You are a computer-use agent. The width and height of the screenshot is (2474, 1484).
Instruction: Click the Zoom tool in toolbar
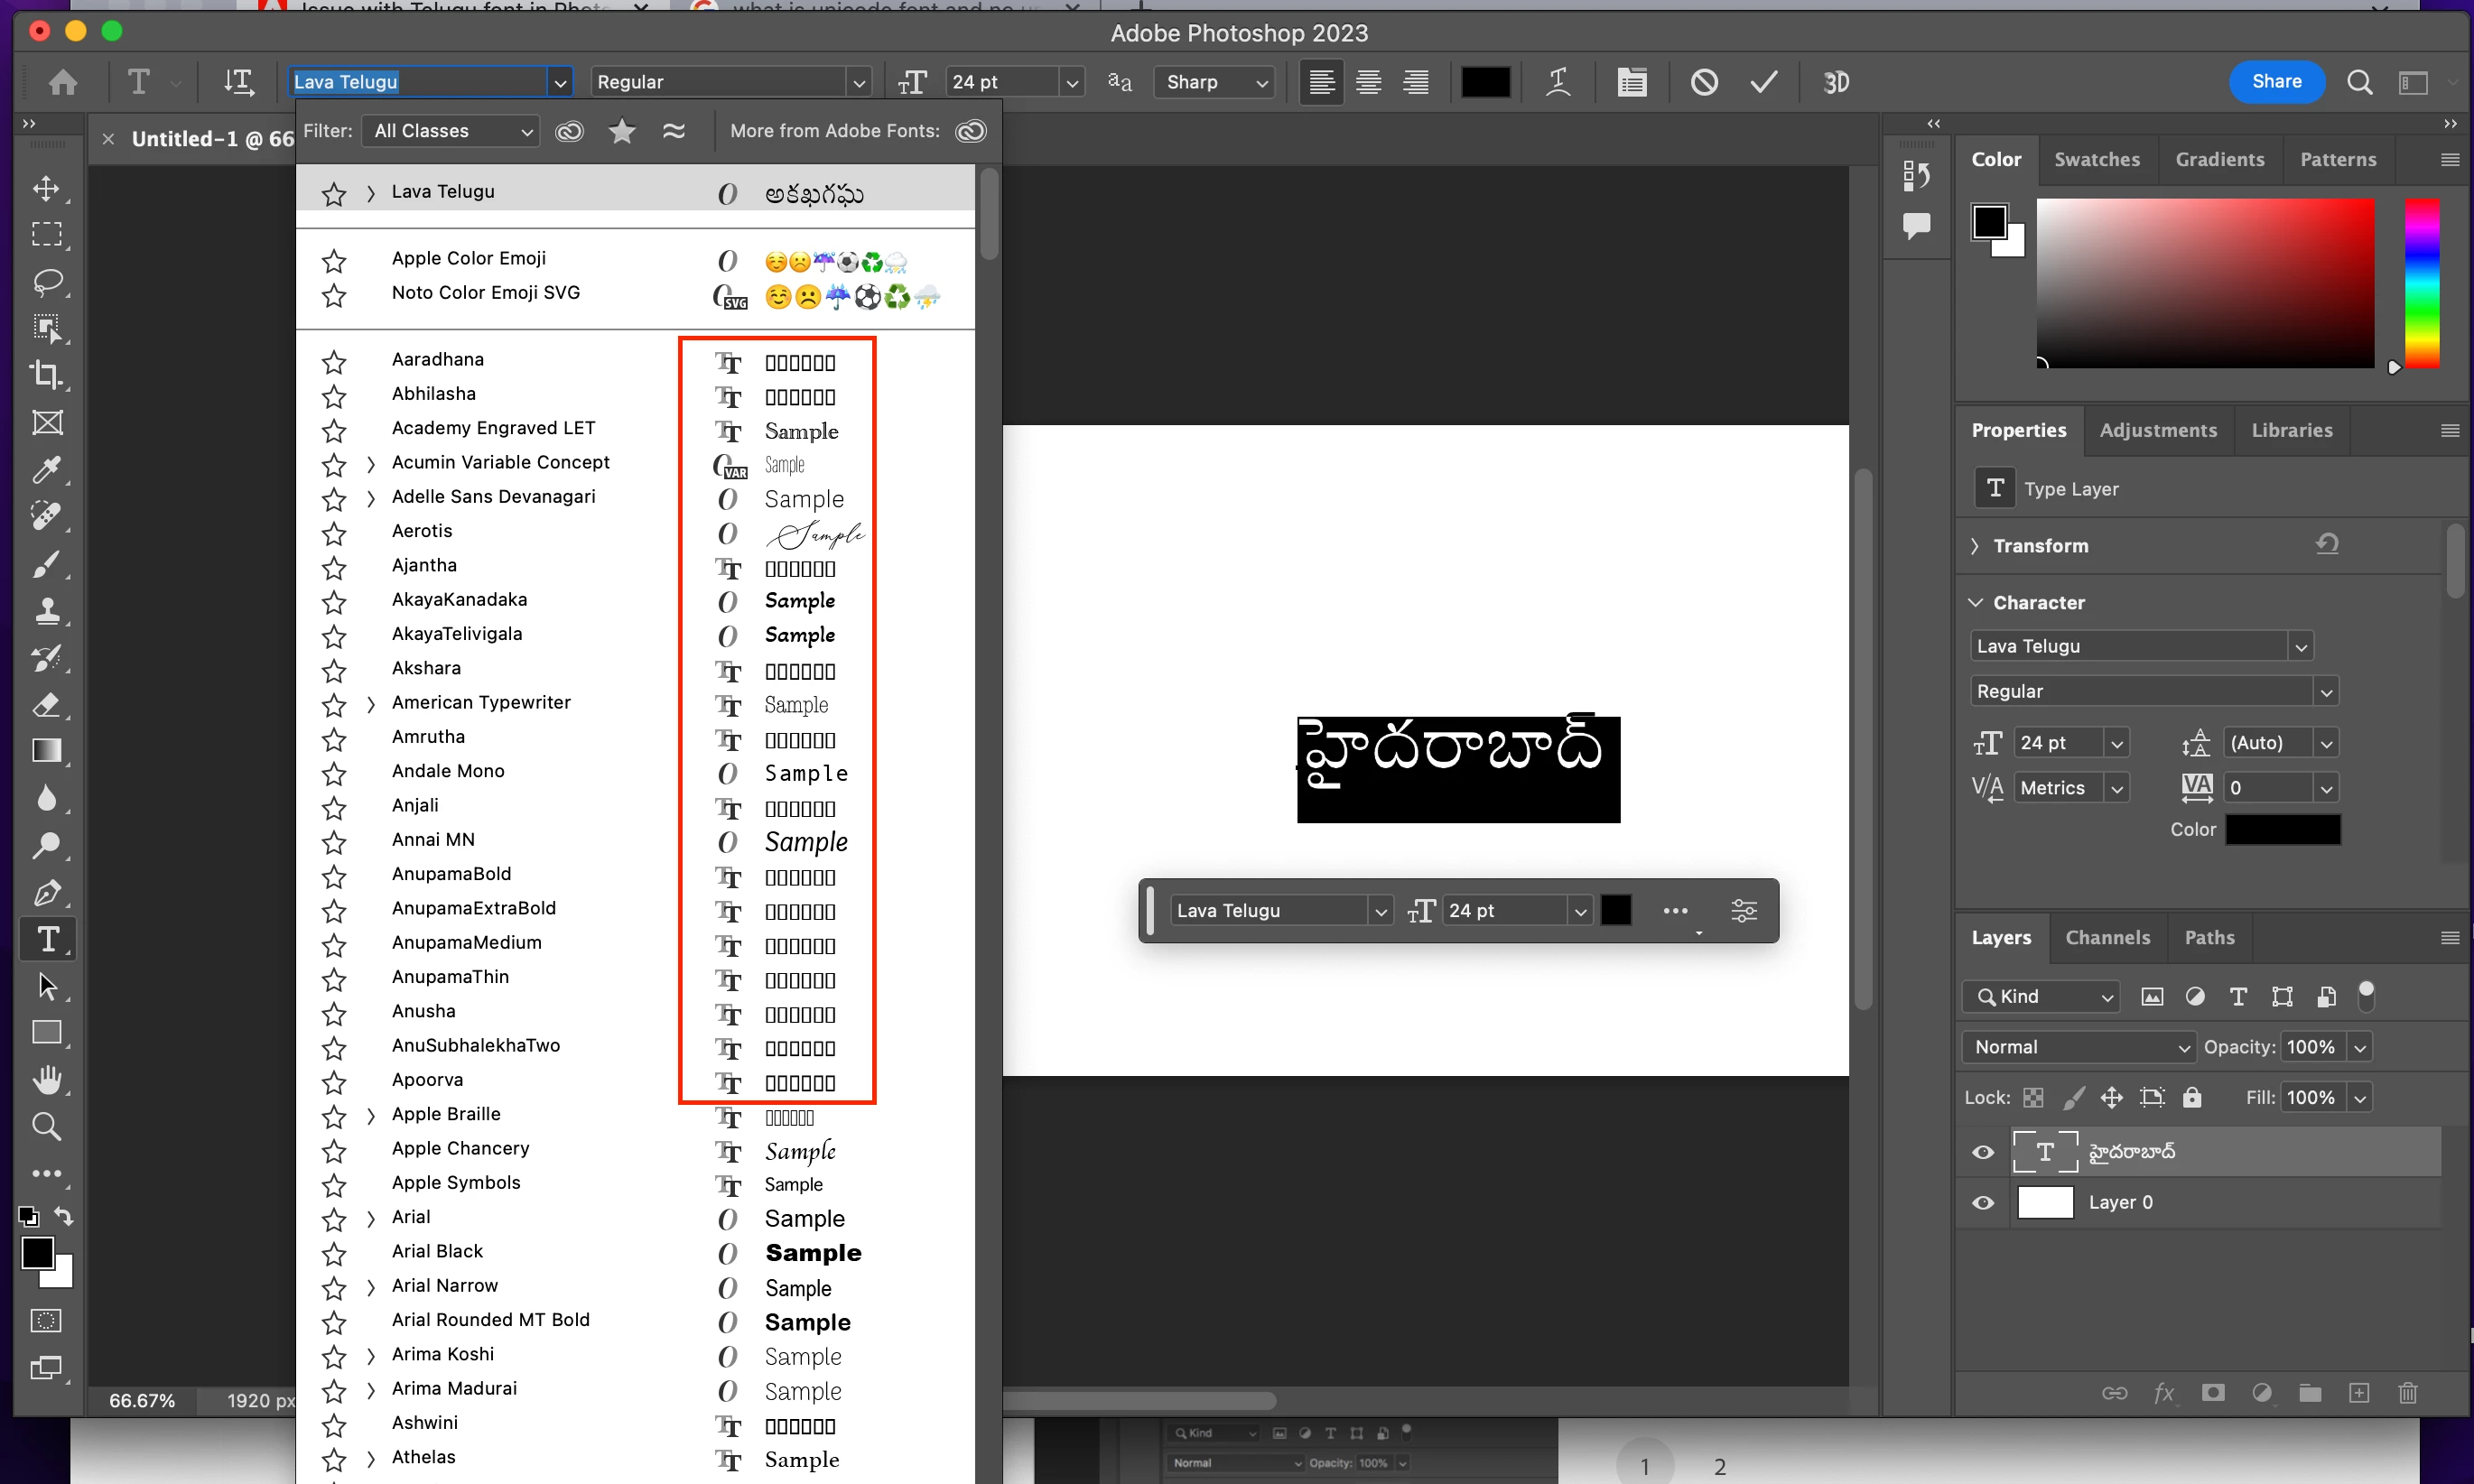pos(46,1127)
